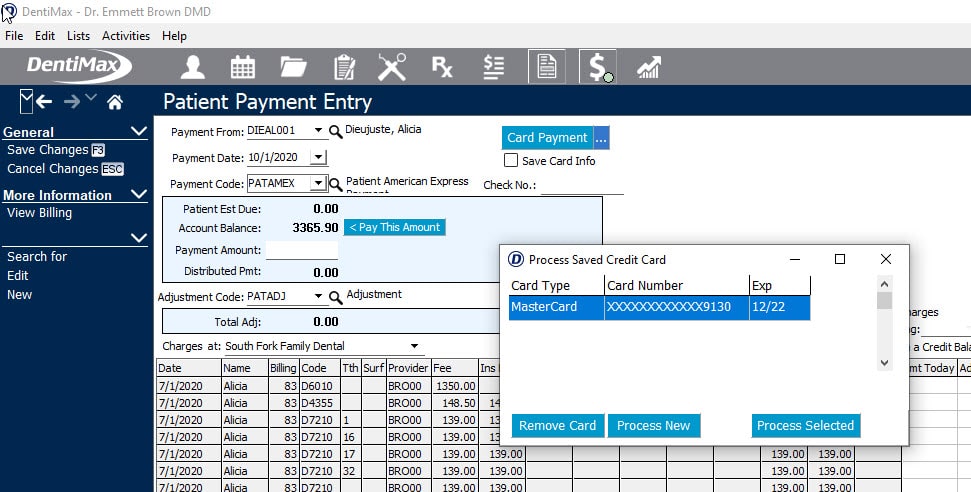The height and width of the screenshot is (492, 971).
Task: Click the Fee column header in charges
Action: [455, 368]
